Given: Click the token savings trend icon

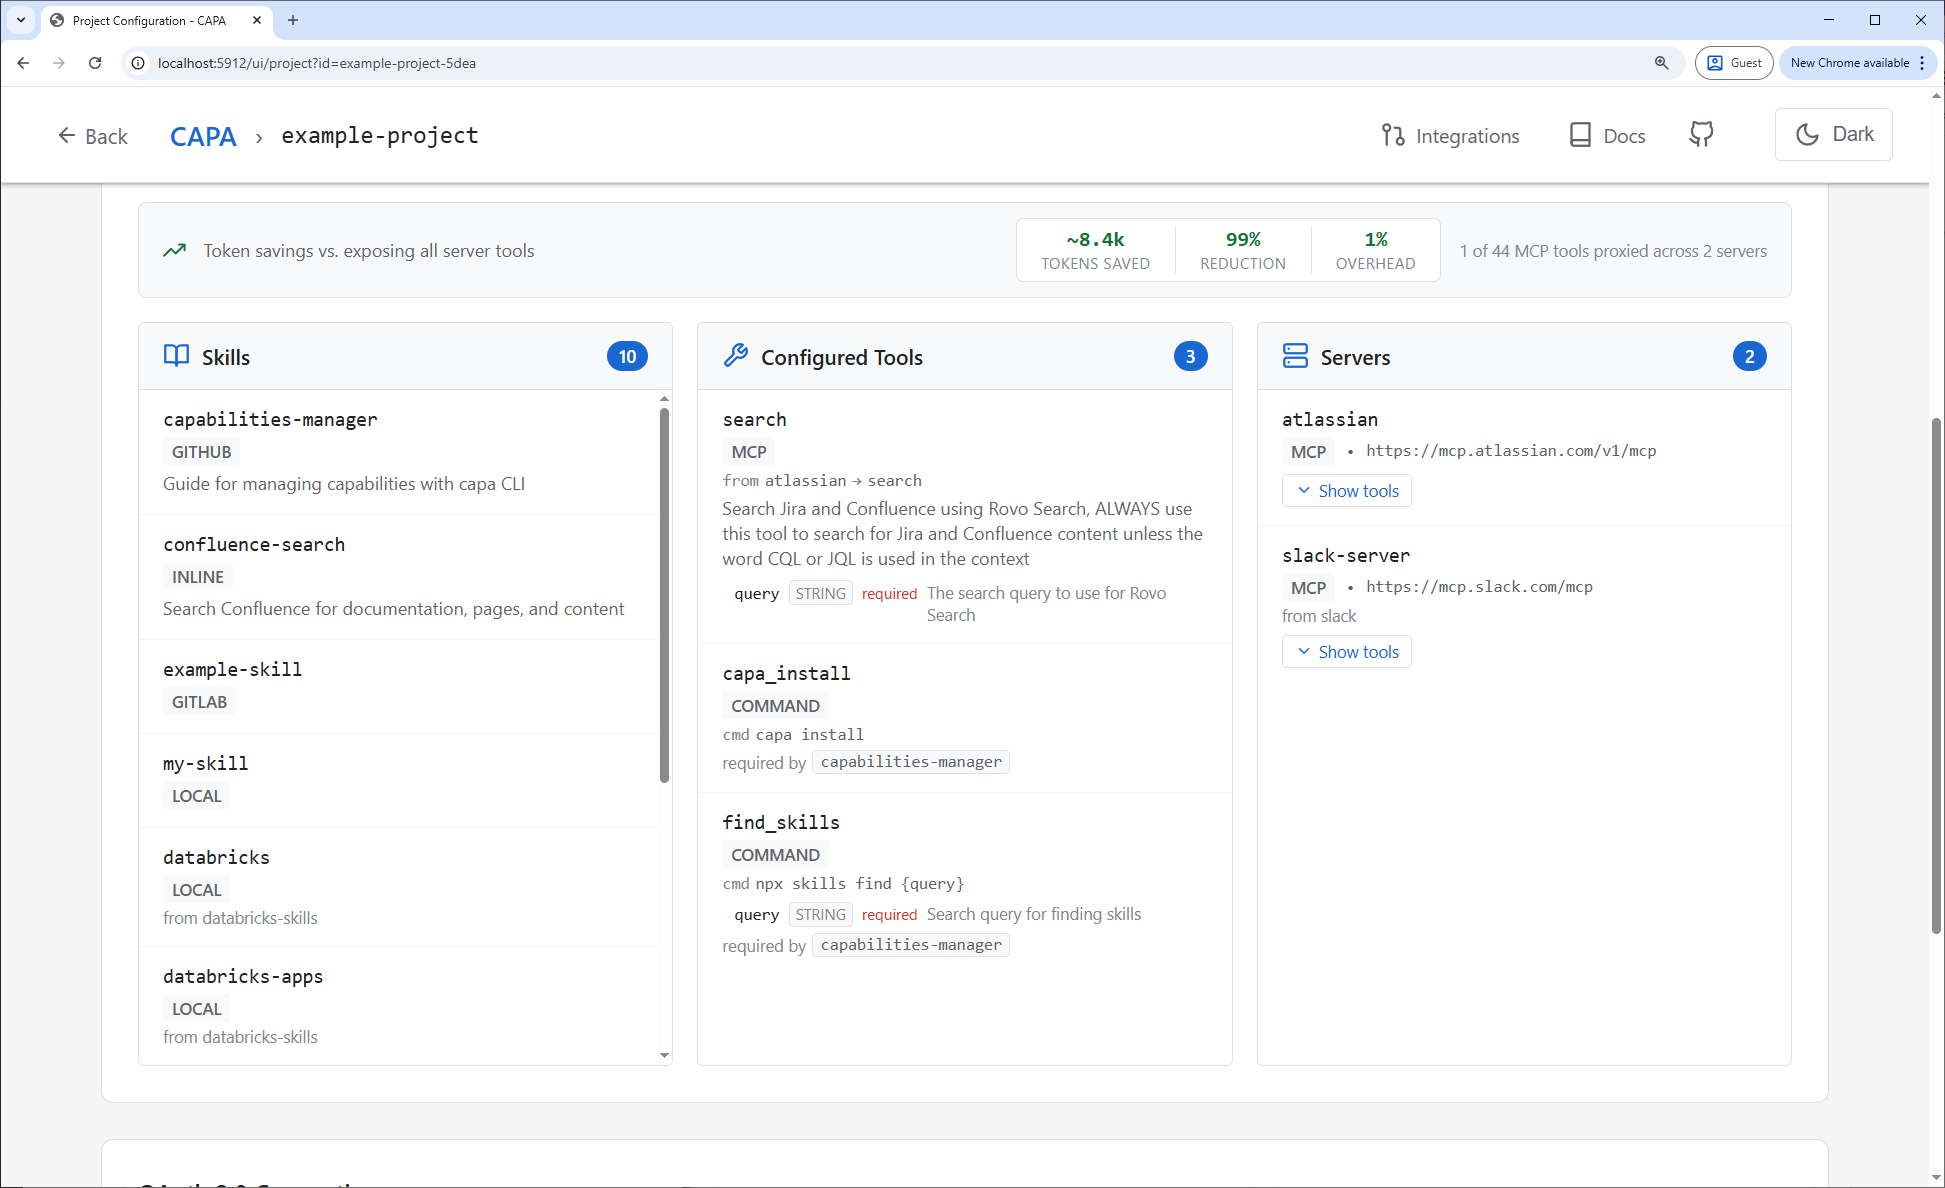Looking at the screenshot, I should point(175,250).
